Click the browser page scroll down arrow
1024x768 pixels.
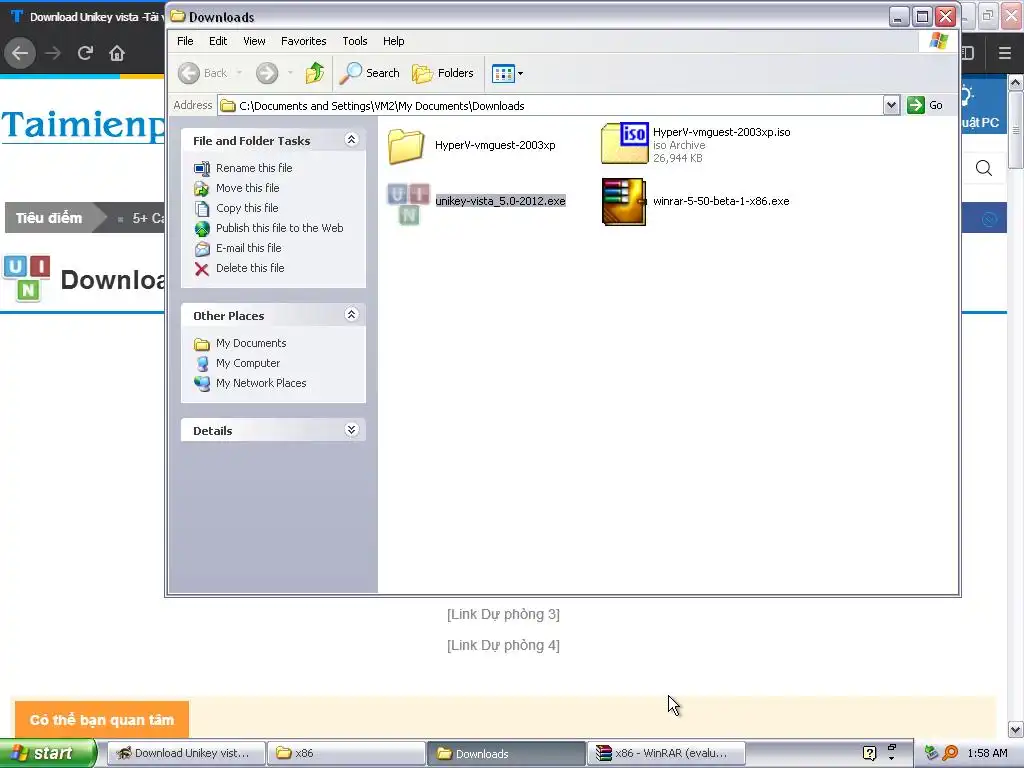(x=1016, y=729)
